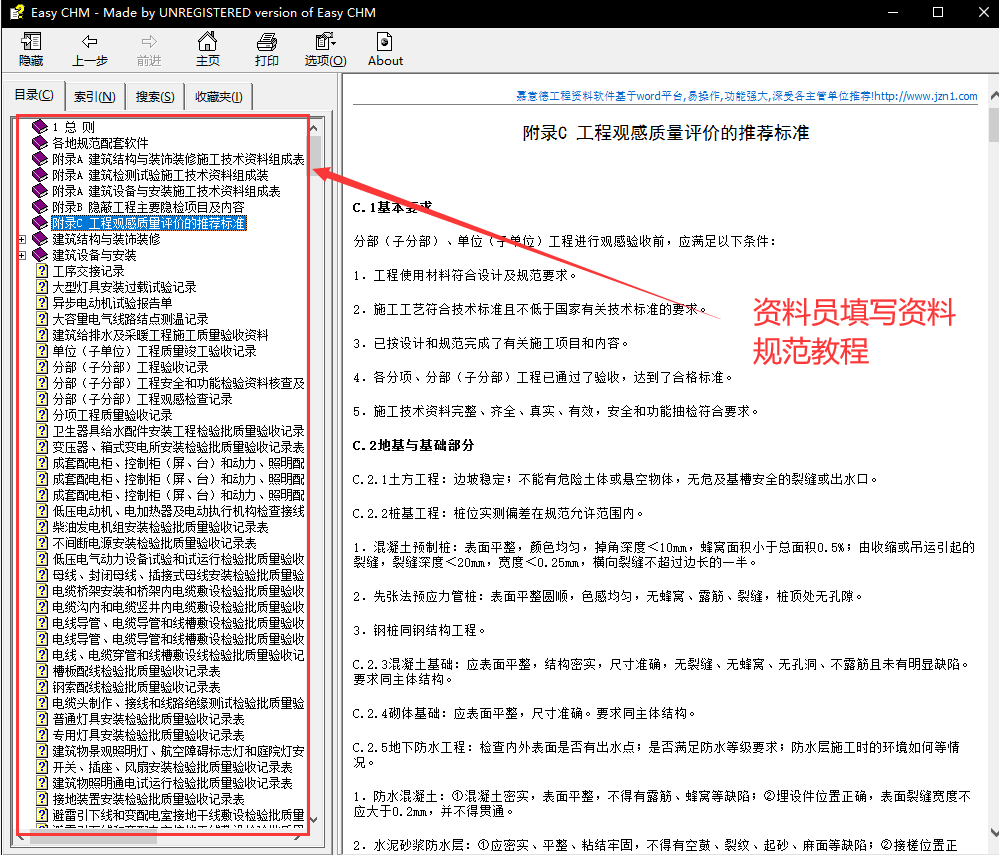Select the 各地规范配套软件 tree item
The height and width of the screenshot is (855, 999).
click(x=103, y=142)
